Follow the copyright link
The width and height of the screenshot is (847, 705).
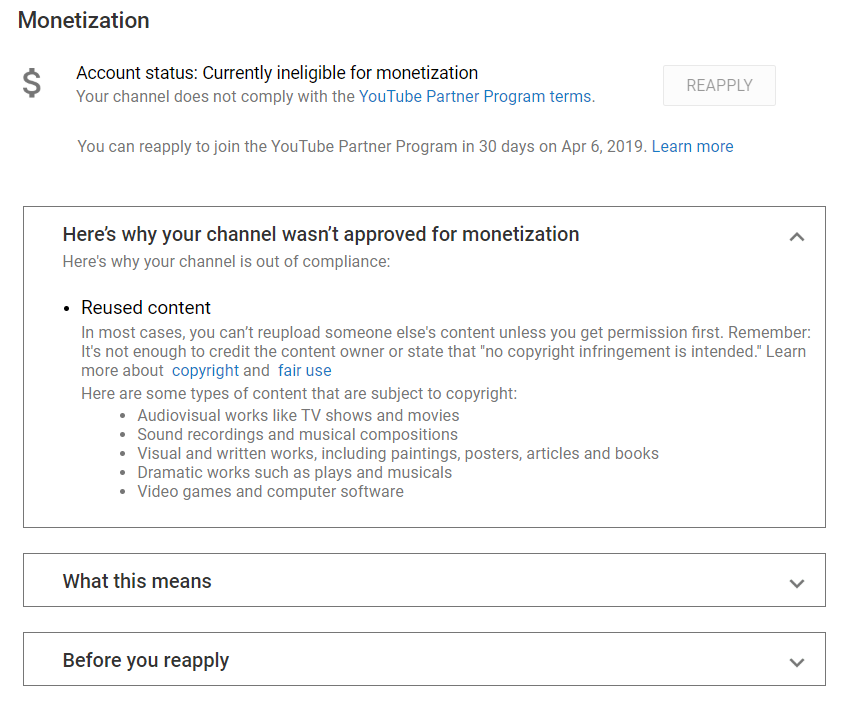tap(205, 371)
